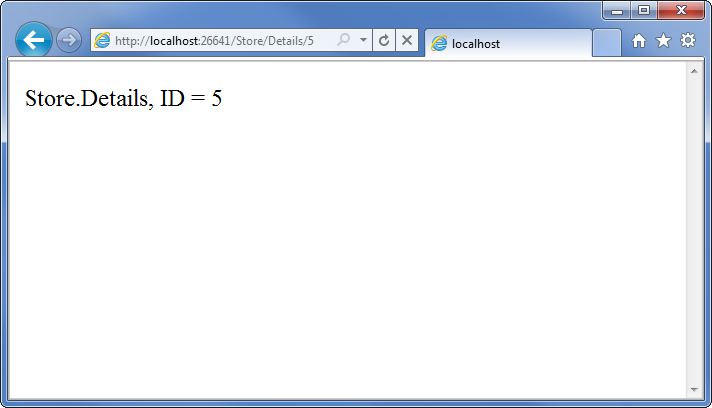Click the magnifier search icon in address bar
The width and height of the screenshot is (712, 408).
[344, 41]
